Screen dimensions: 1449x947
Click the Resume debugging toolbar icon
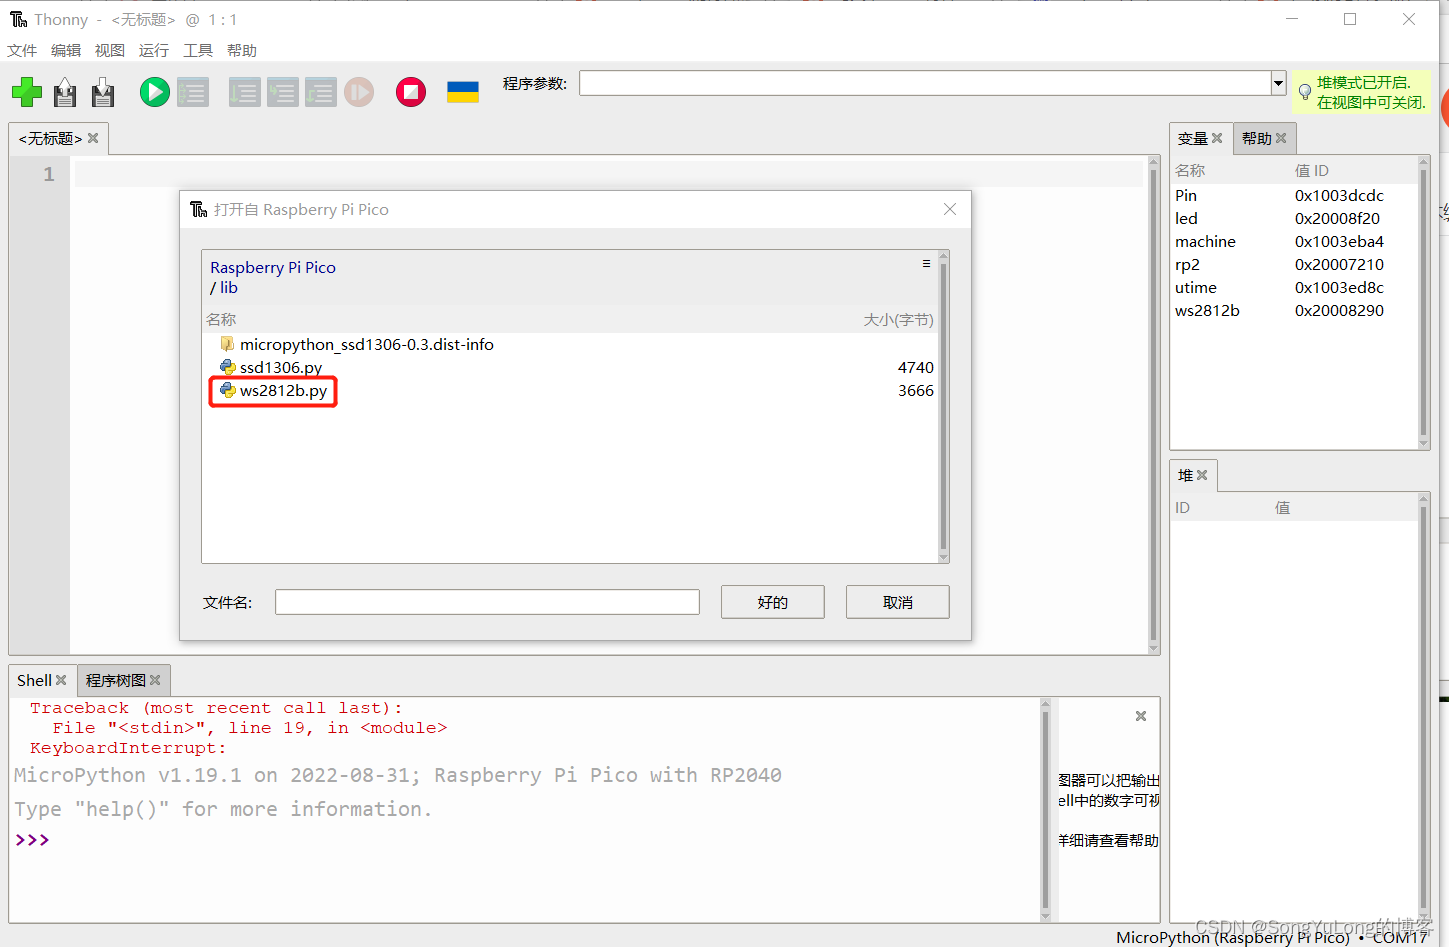coord(359,92)
